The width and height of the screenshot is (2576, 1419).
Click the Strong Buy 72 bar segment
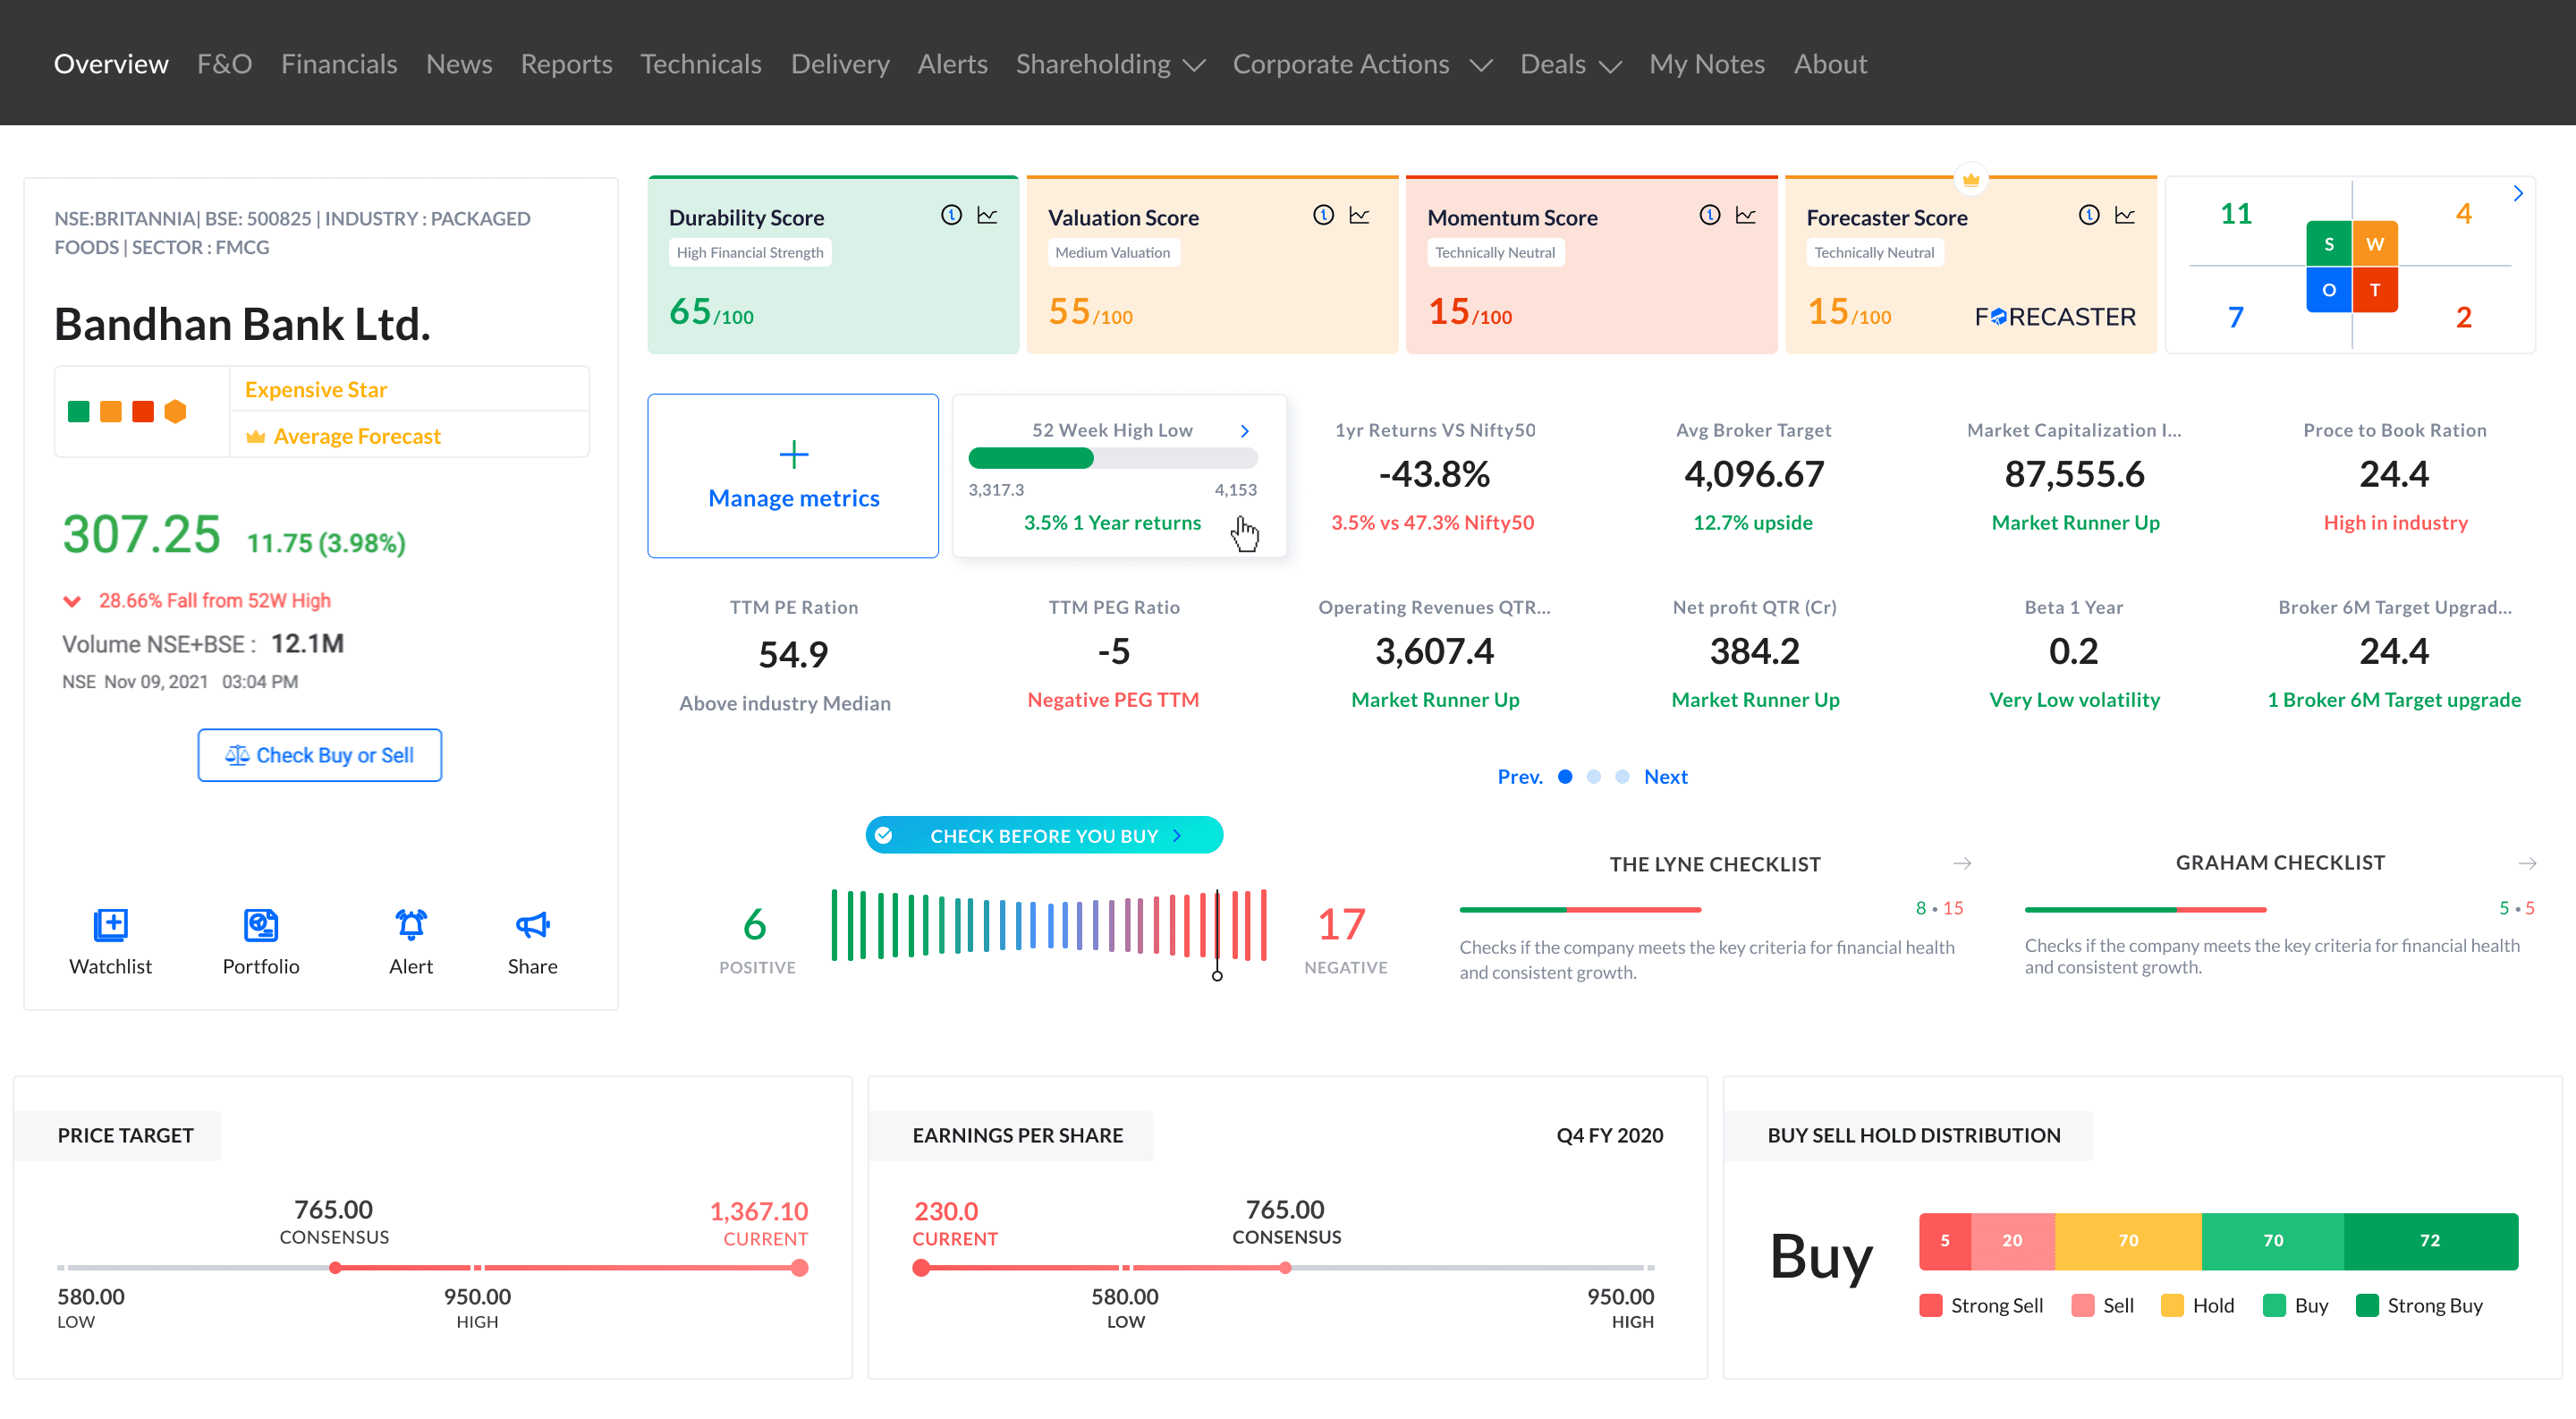click(x=2430, y=1241)
